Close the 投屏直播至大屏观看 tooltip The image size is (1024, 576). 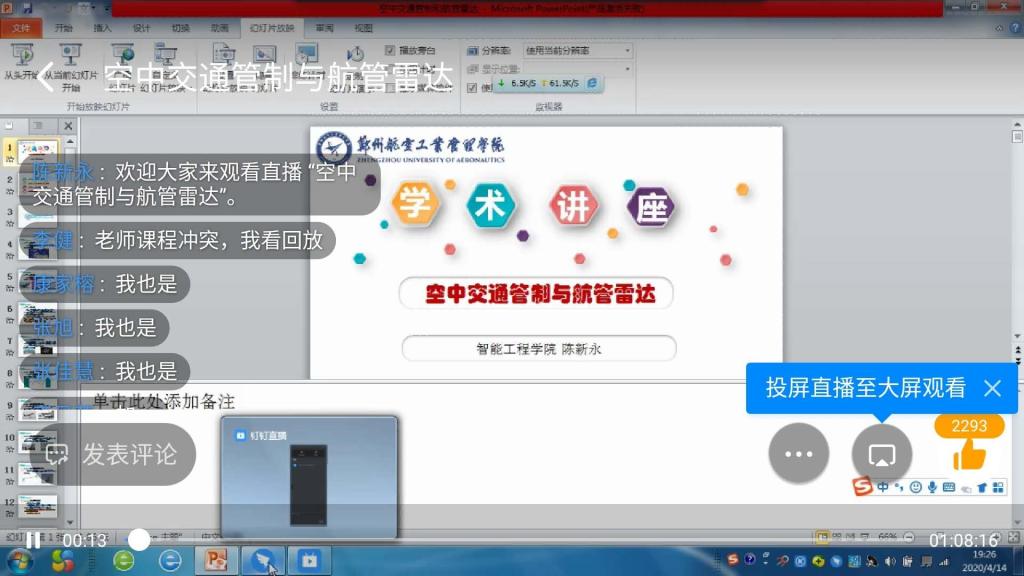(x=992, y=389)
